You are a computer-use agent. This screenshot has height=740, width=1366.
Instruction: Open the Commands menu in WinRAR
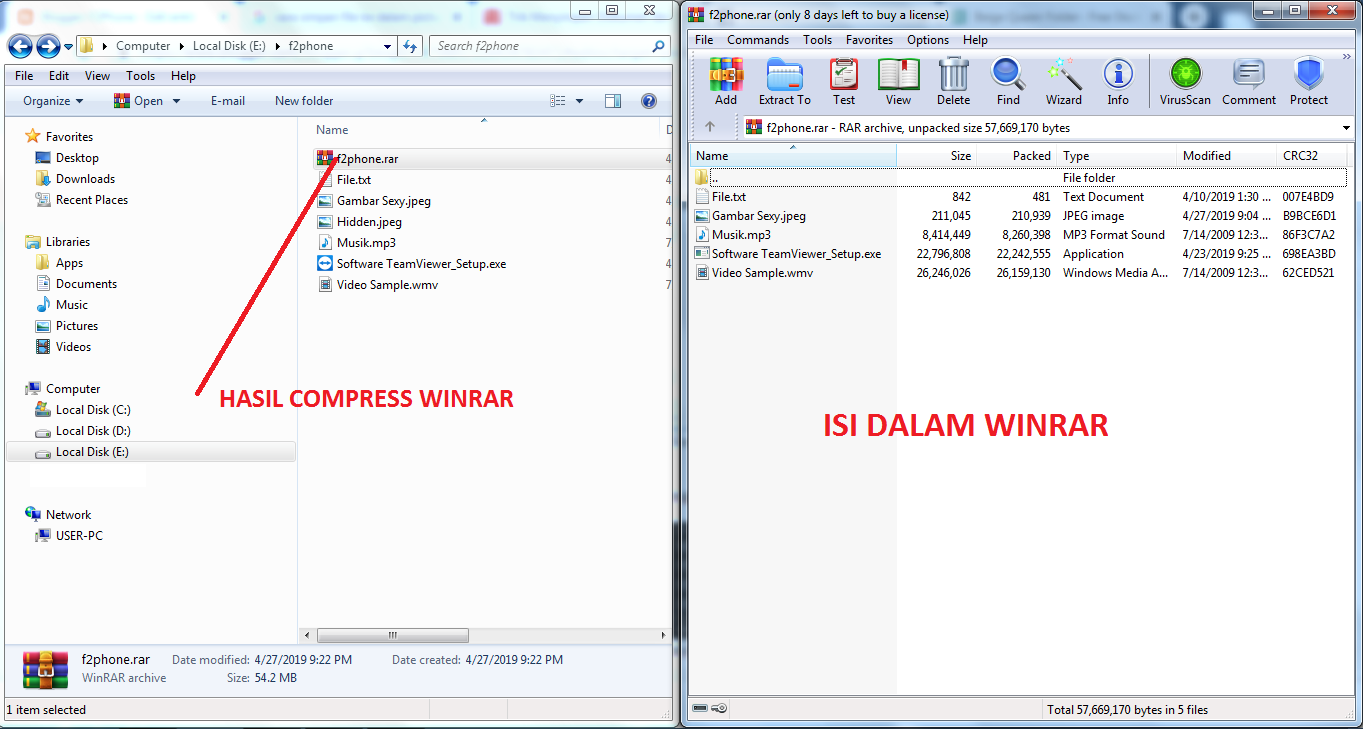(x=758, y=40)
